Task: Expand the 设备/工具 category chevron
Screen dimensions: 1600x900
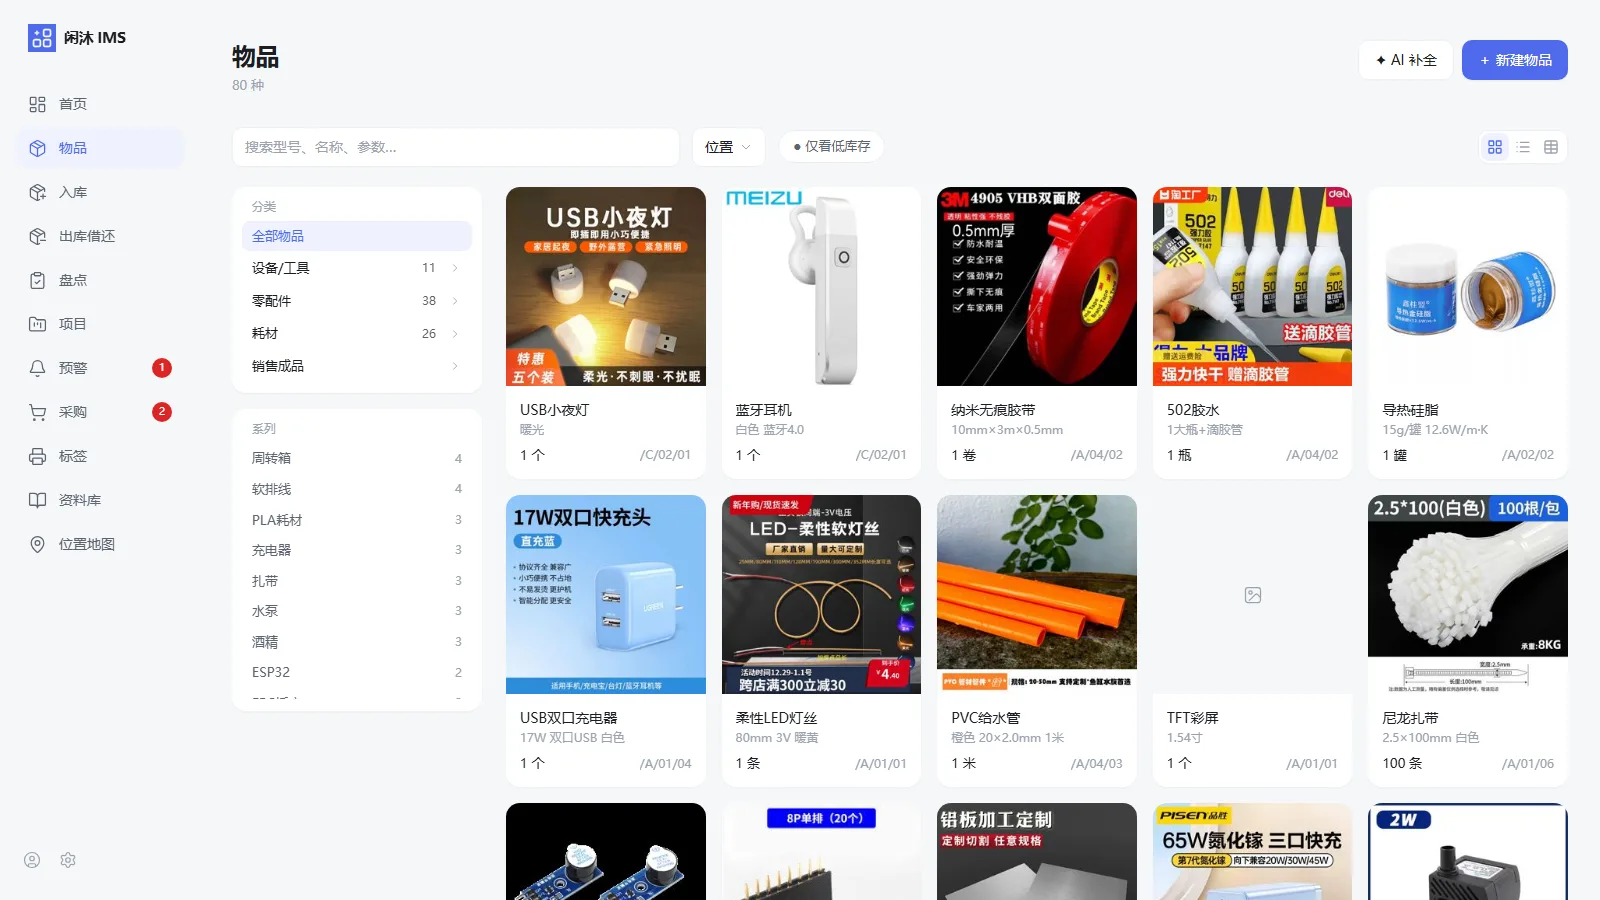Action: [455, 268]
